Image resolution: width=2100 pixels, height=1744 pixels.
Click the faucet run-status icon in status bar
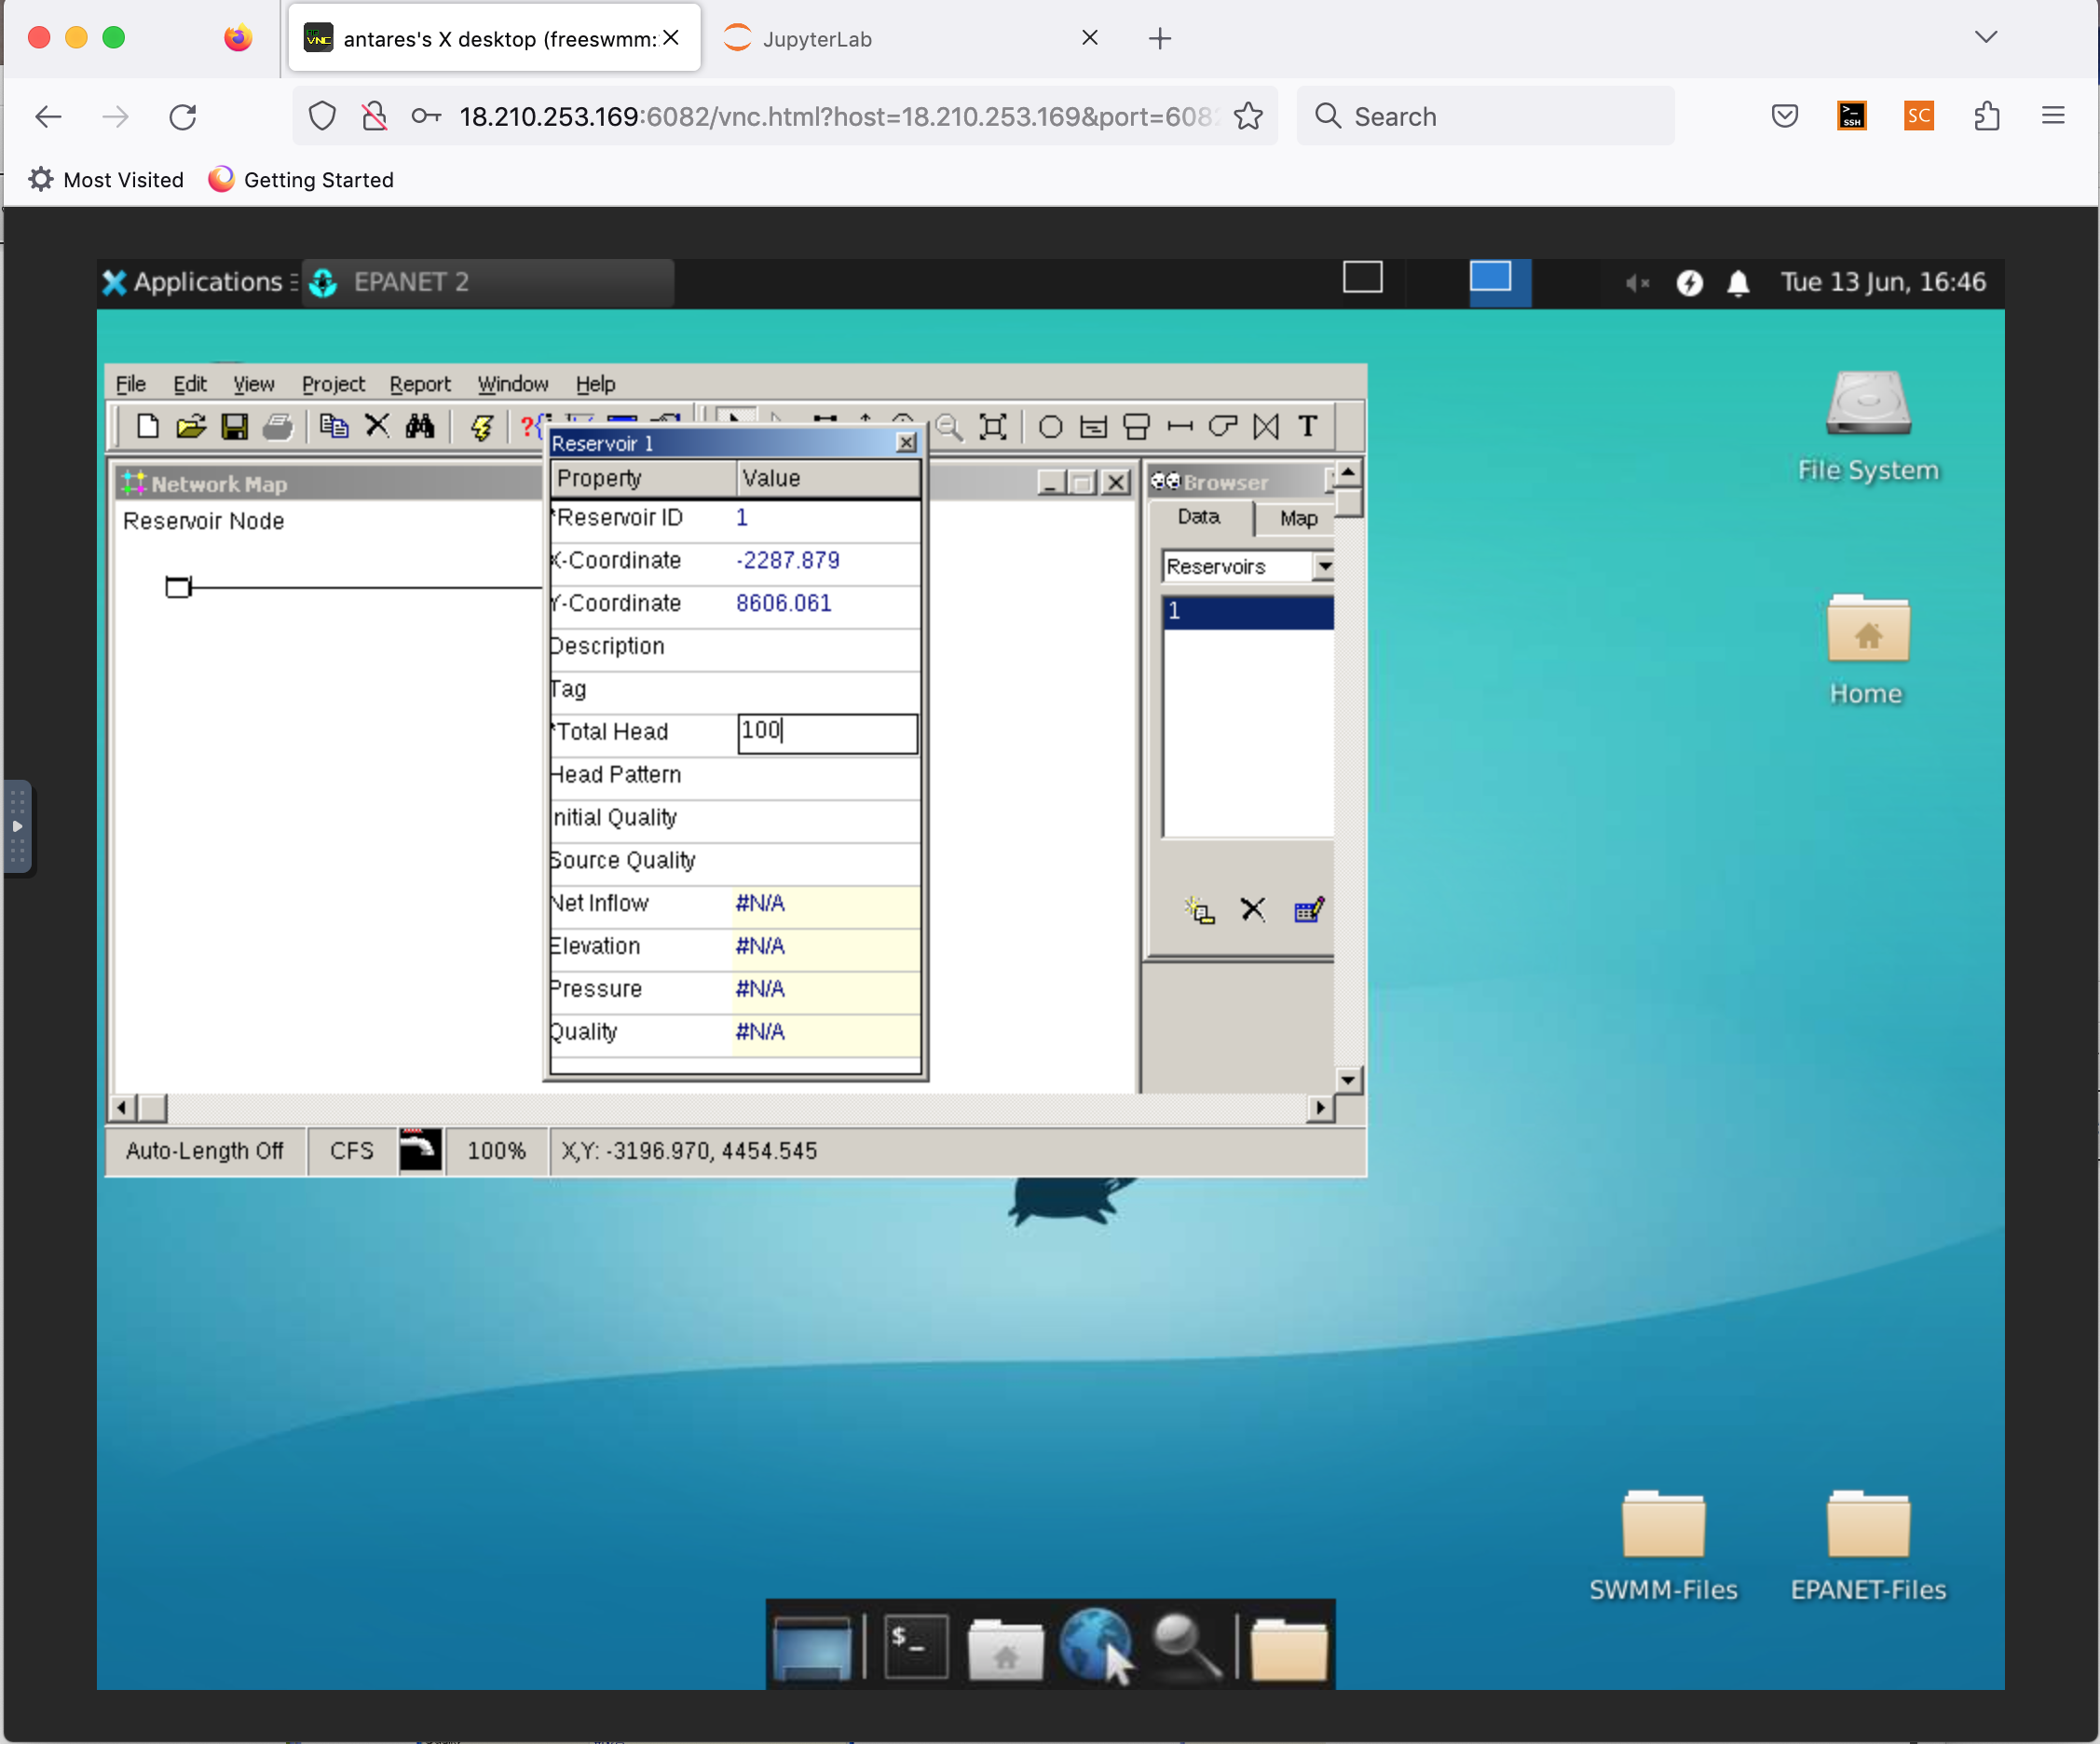[420, 1150]
